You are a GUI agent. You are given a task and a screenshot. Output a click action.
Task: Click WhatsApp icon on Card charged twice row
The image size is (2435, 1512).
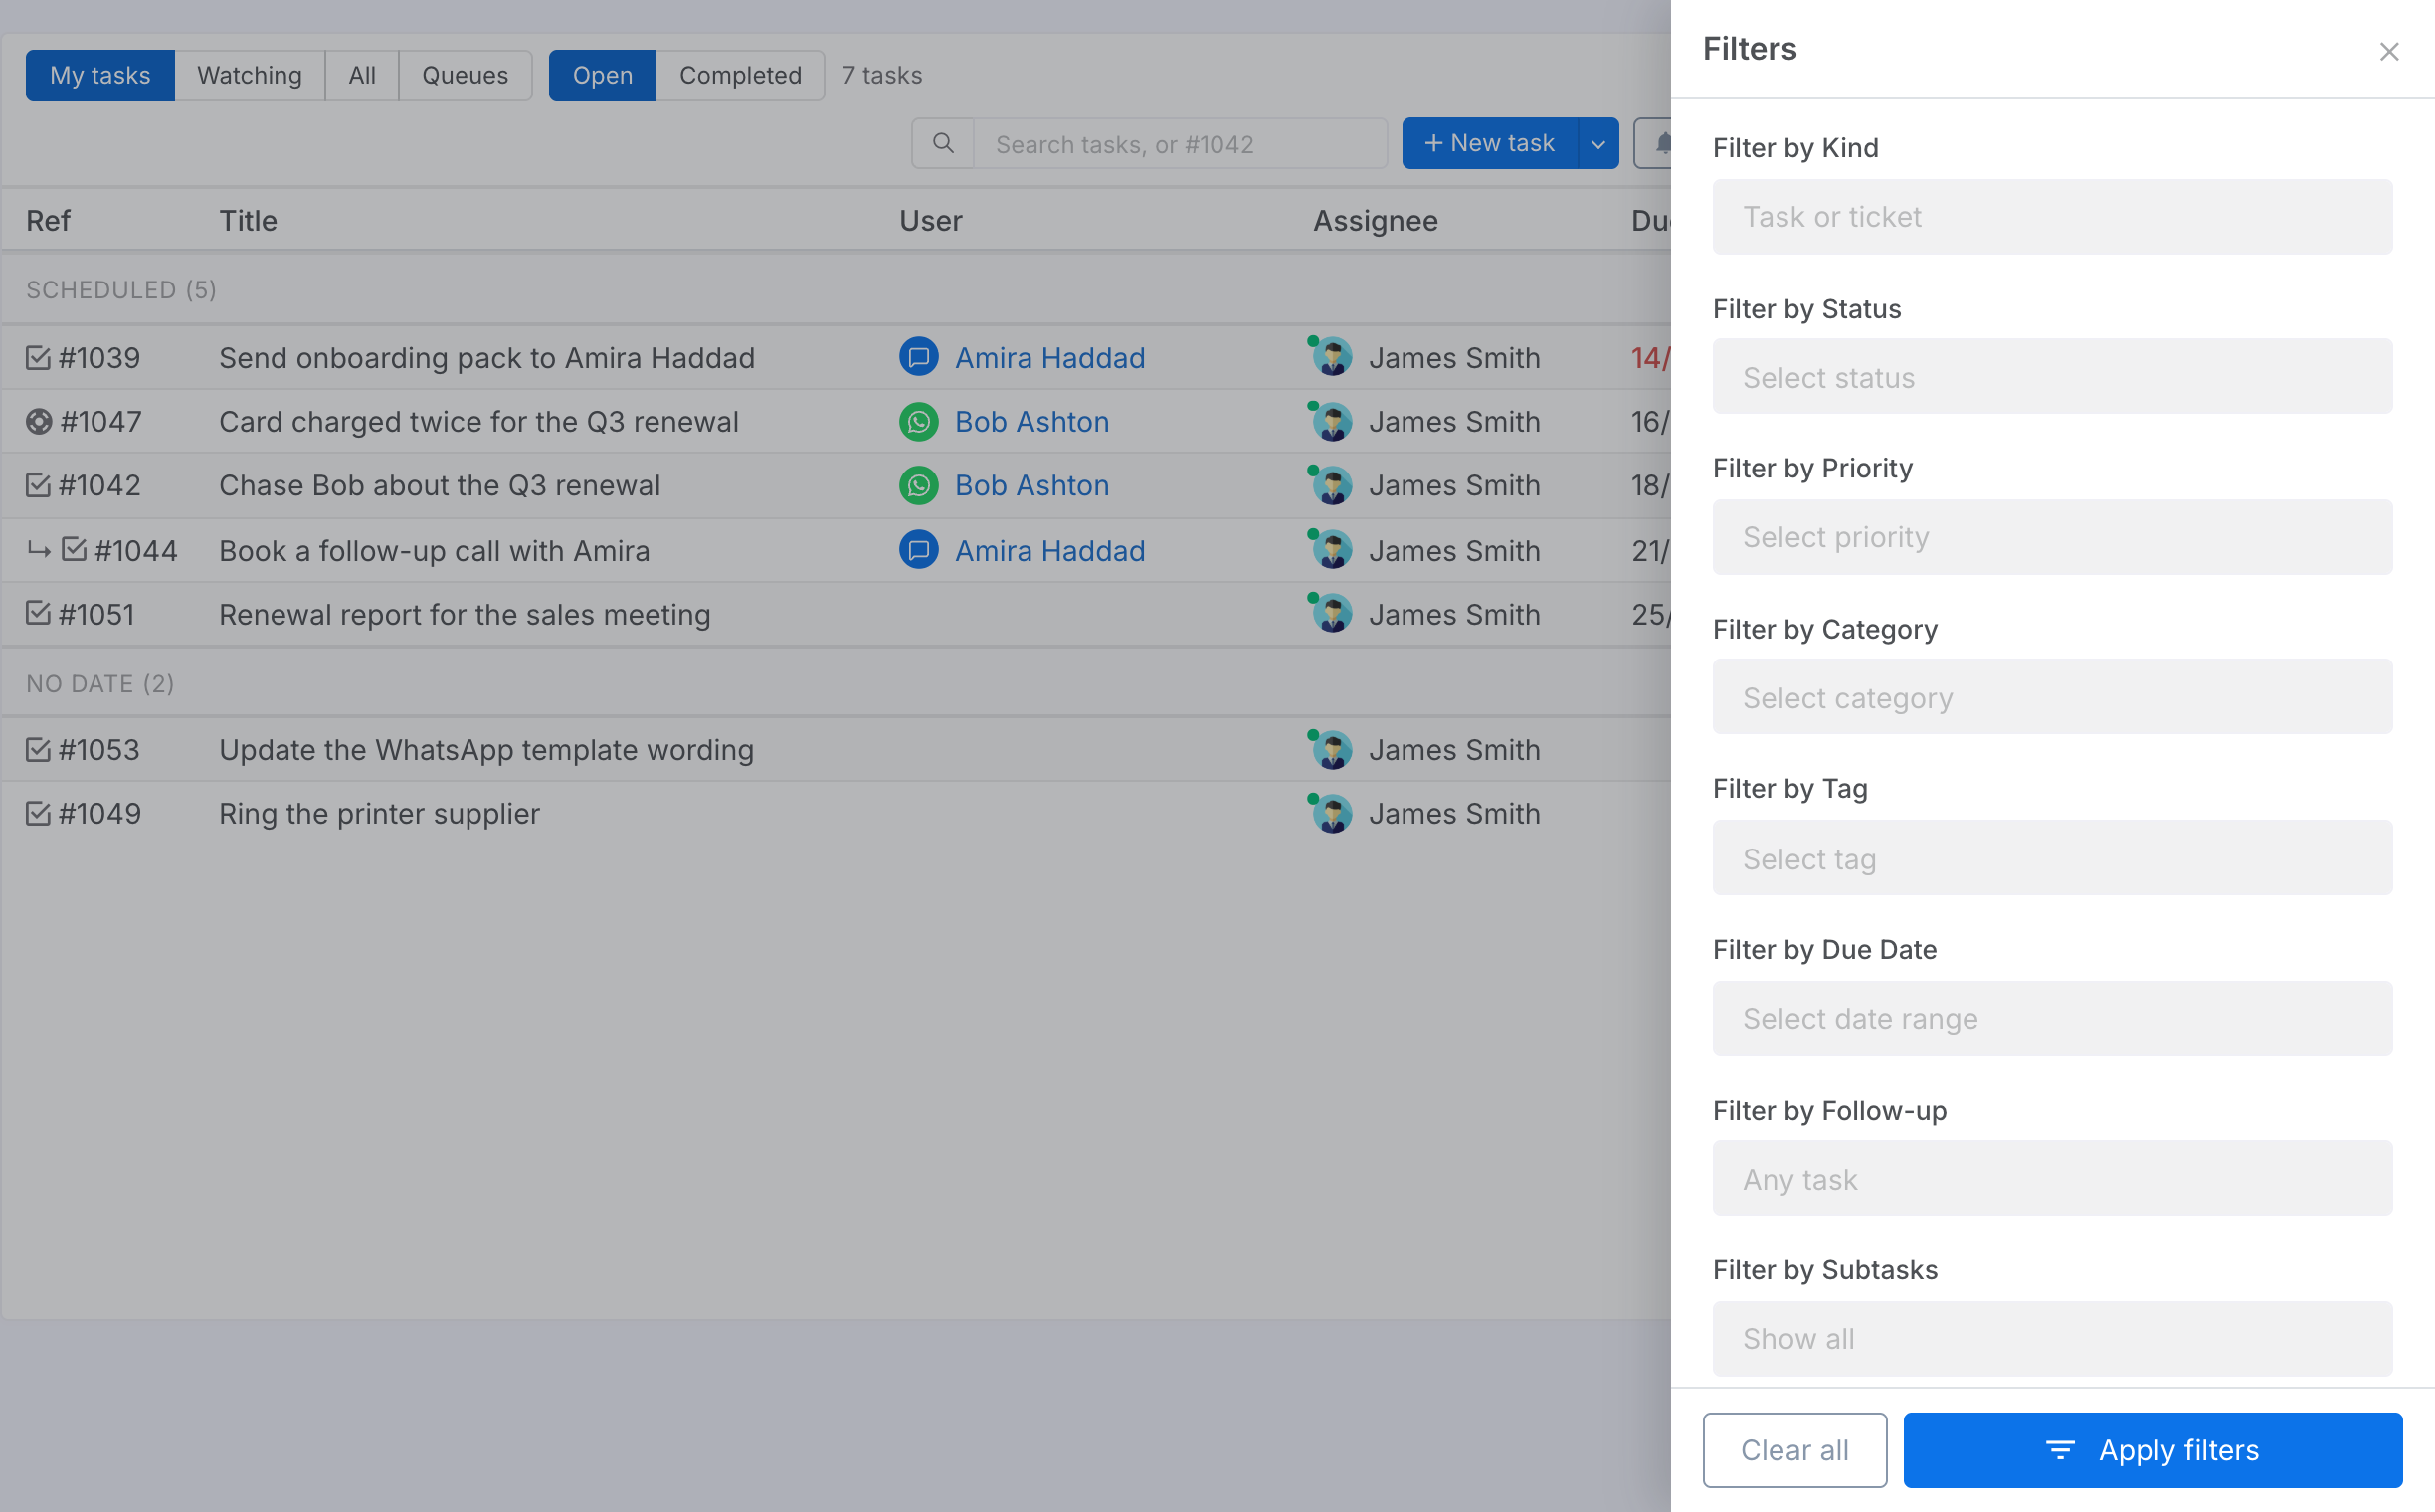point(918,421)
